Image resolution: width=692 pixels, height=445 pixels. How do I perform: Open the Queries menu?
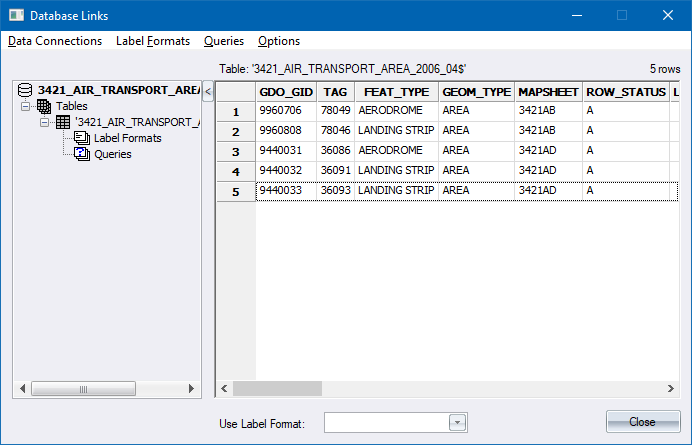coord(224,41)
